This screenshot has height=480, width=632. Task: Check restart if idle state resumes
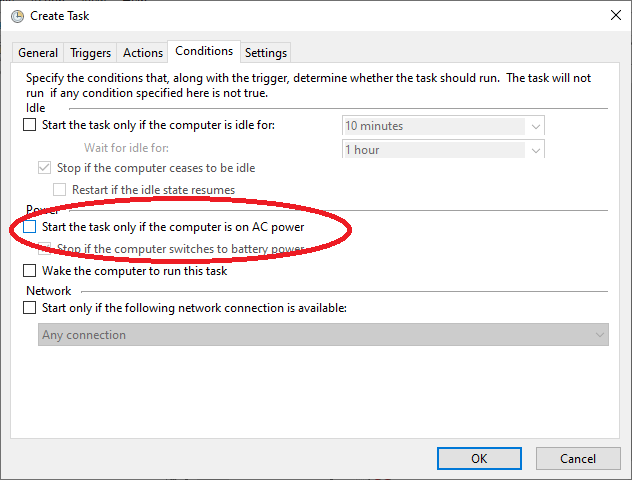pyautogui.click(x=59, y=190)
